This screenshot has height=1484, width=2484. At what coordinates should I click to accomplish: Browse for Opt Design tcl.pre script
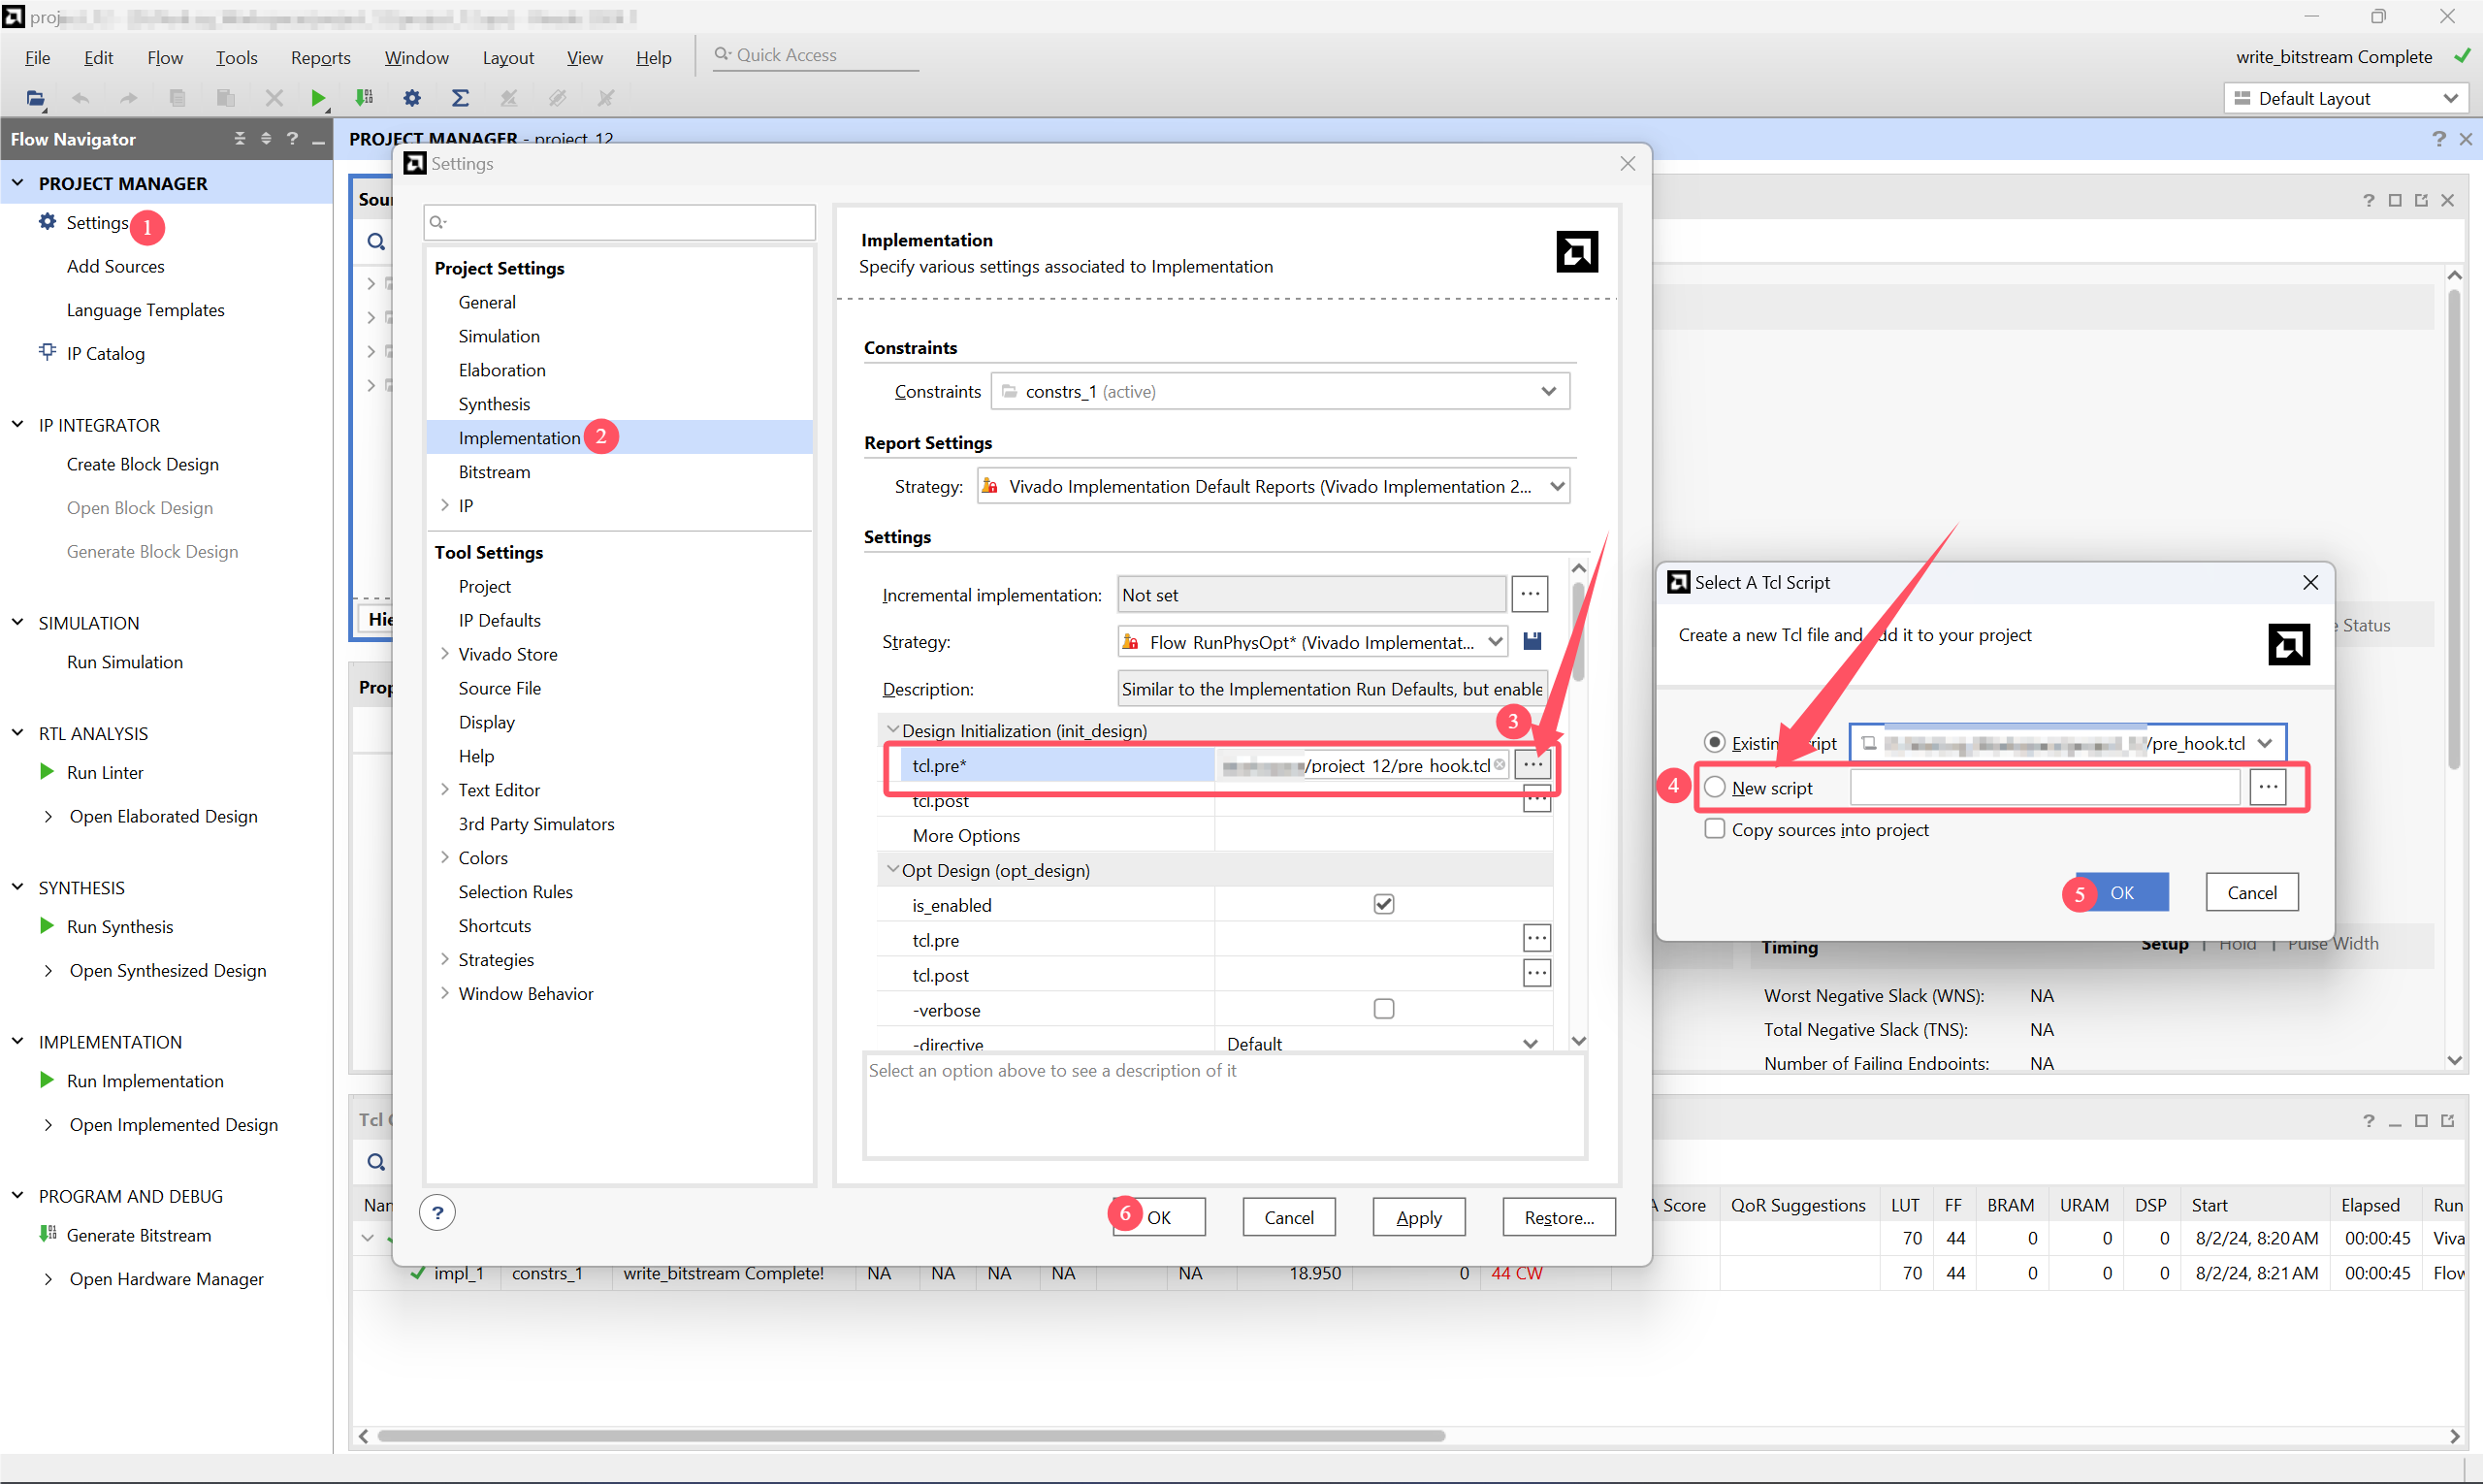point(1536,939)
